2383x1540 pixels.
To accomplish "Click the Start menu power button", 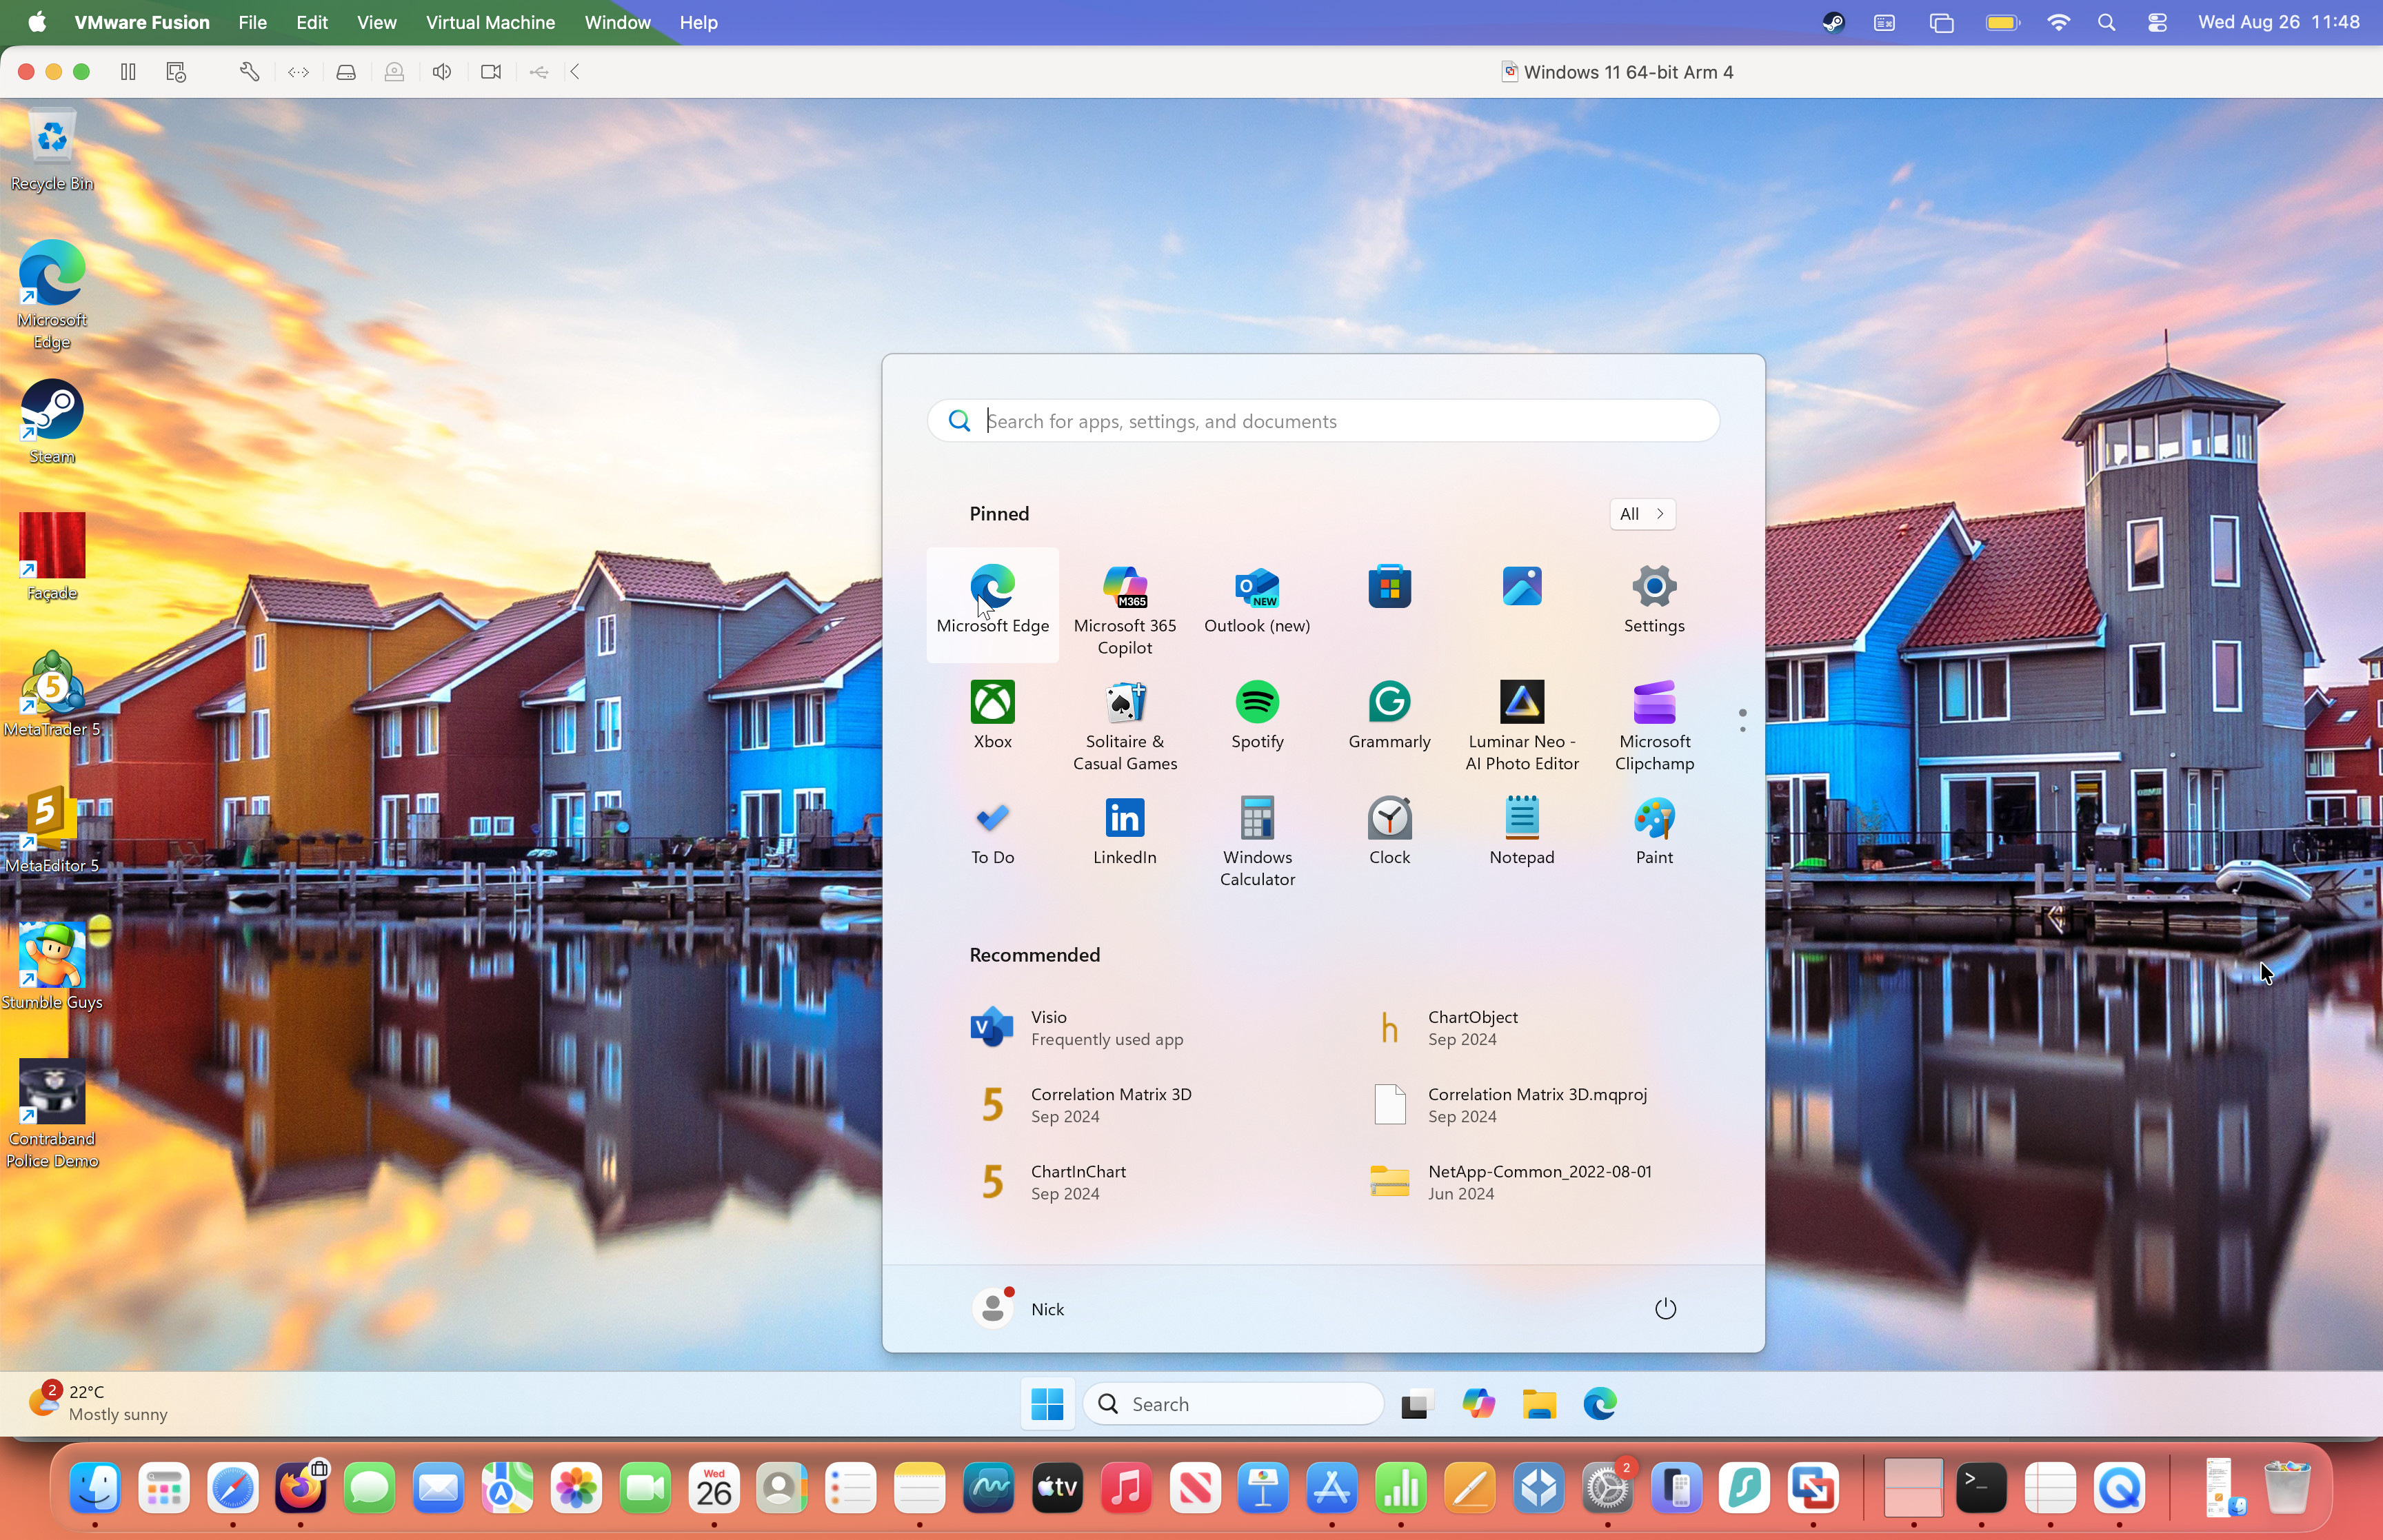I will coord(1664,1308).
